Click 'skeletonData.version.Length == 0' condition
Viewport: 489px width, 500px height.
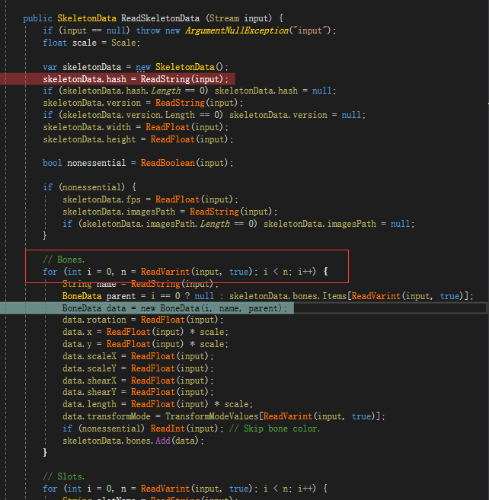click(141, 115)
